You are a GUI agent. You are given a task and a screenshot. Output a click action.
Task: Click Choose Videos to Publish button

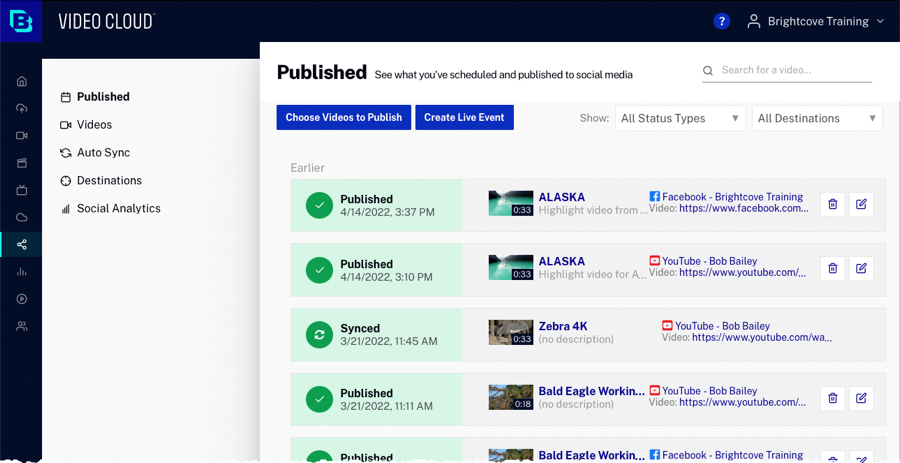point(343,117)
